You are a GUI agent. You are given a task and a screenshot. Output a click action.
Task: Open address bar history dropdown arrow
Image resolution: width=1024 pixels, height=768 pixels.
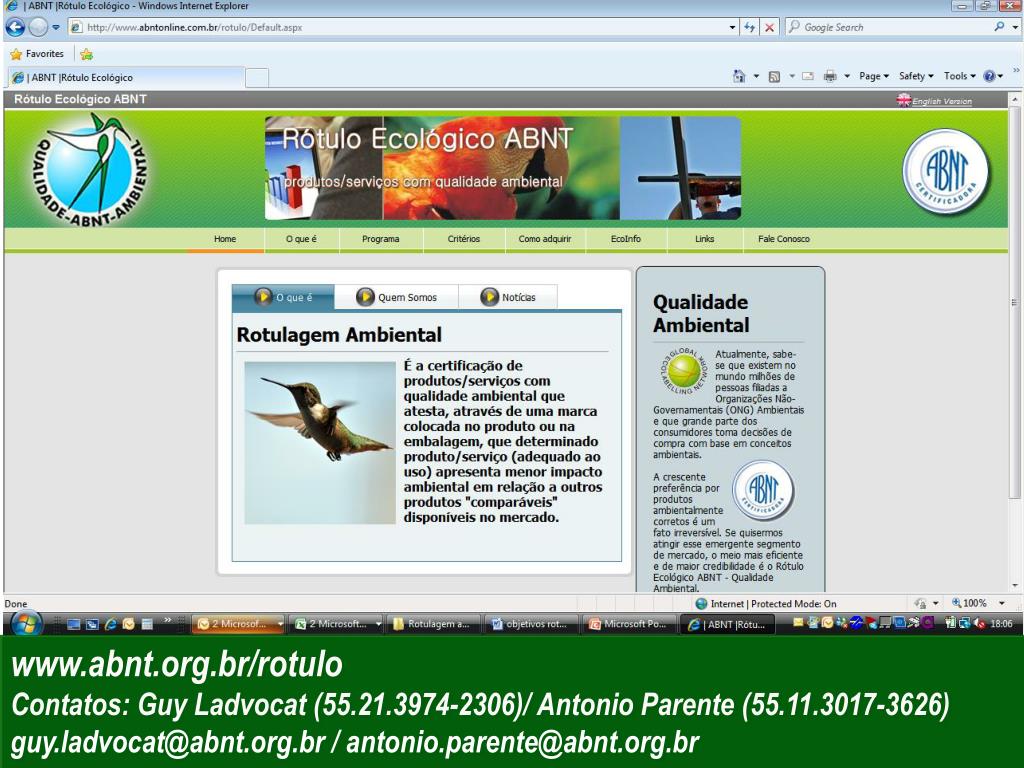(732, 27)
